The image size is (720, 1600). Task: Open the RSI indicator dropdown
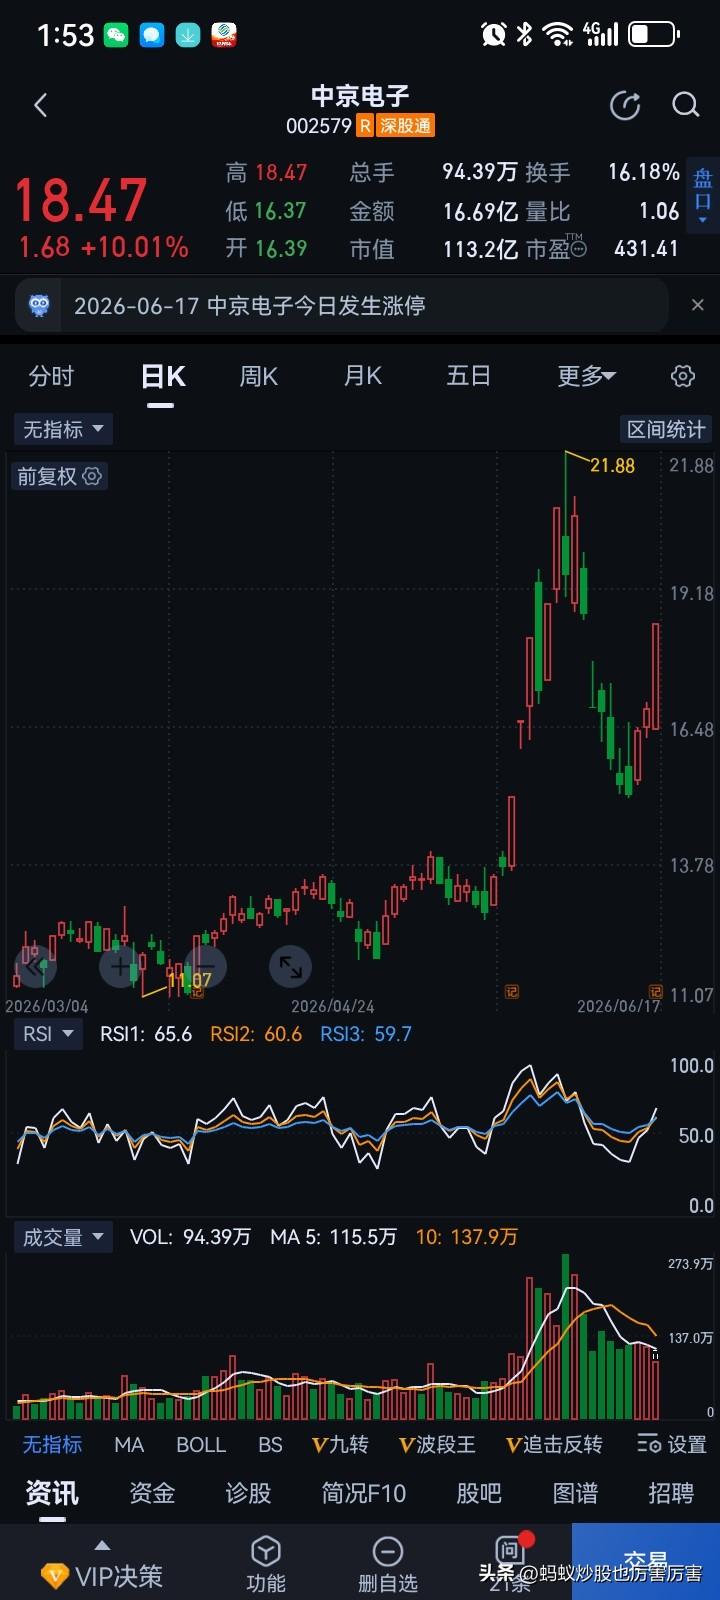47,1034
